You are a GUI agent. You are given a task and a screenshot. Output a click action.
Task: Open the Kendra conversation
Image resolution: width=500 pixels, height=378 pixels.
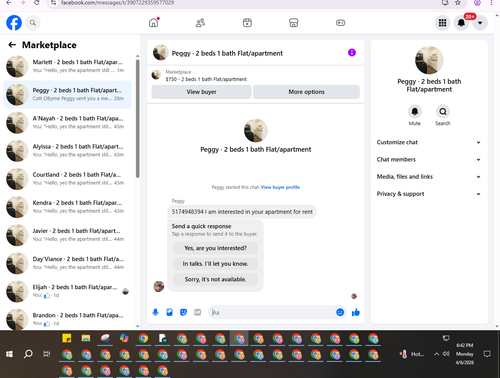point(67,207)
